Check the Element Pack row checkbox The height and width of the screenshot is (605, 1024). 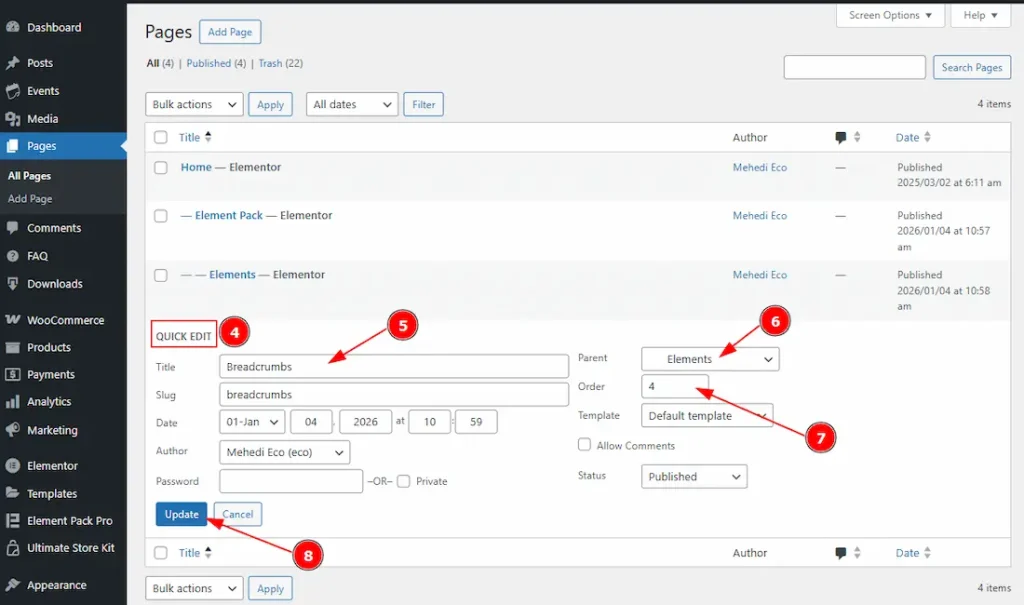pos(161,216)
